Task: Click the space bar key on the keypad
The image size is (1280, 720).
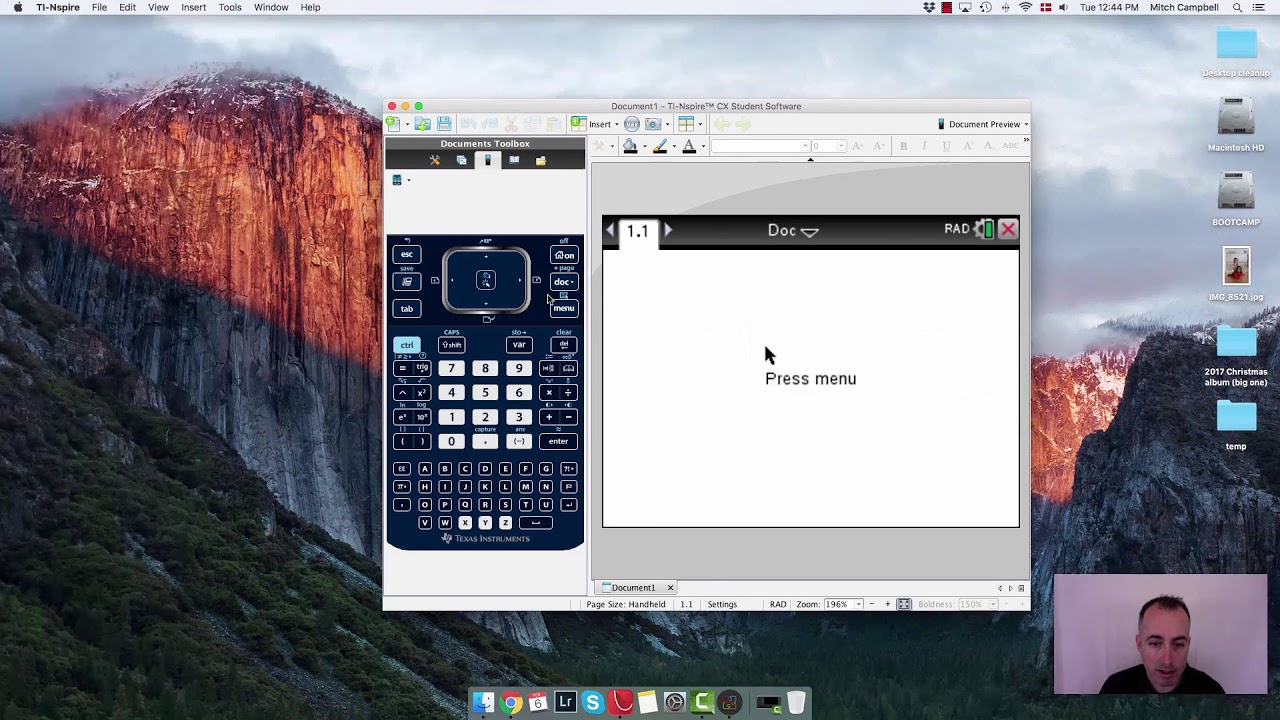Action: (x=536, y=523)
